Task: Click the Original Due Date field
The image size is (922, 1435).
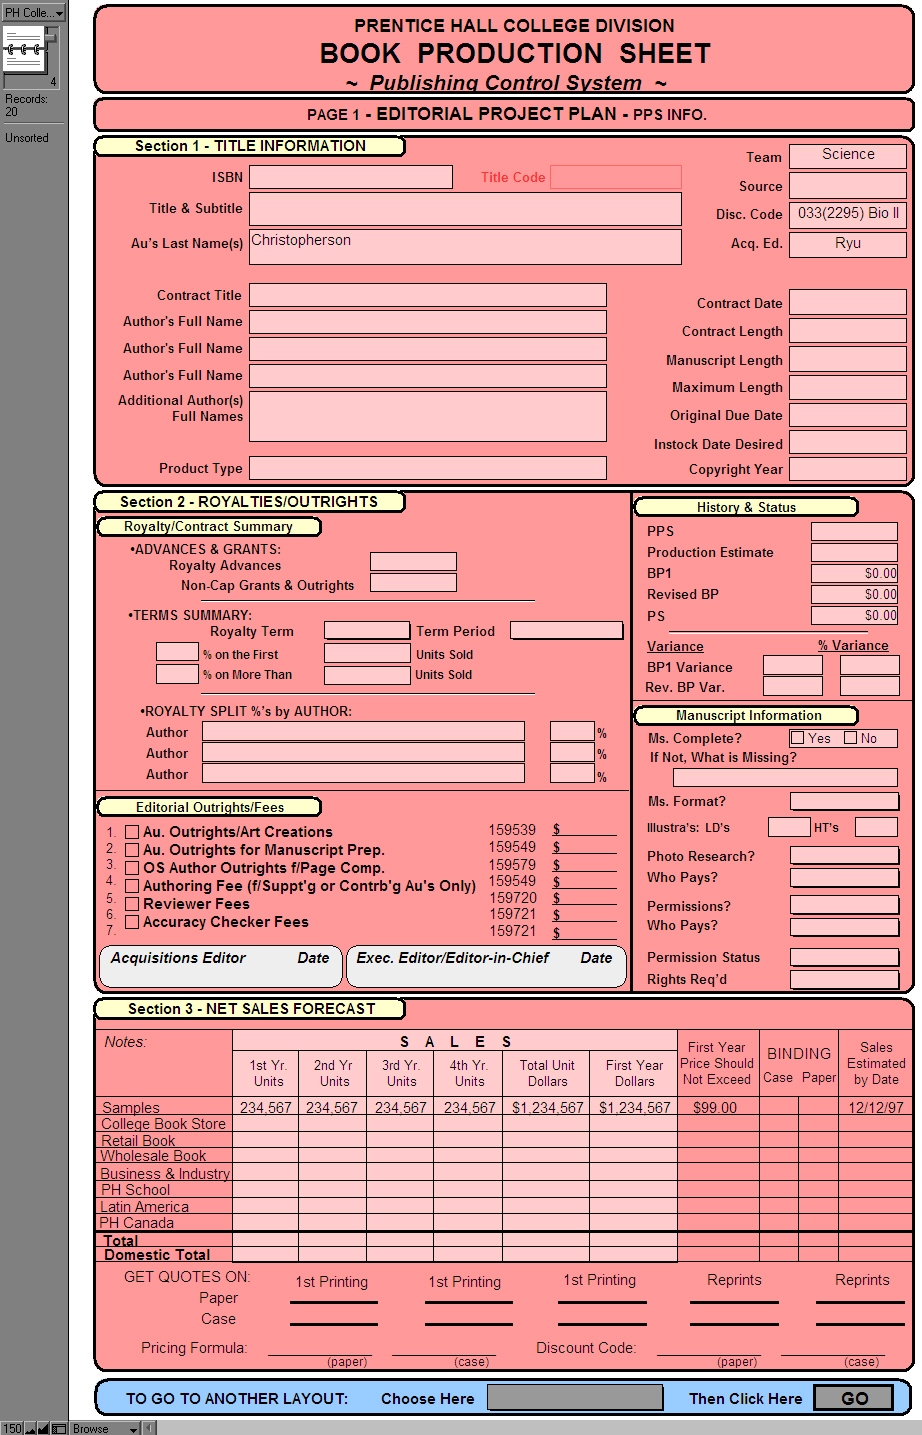Action: click(848, 414)
